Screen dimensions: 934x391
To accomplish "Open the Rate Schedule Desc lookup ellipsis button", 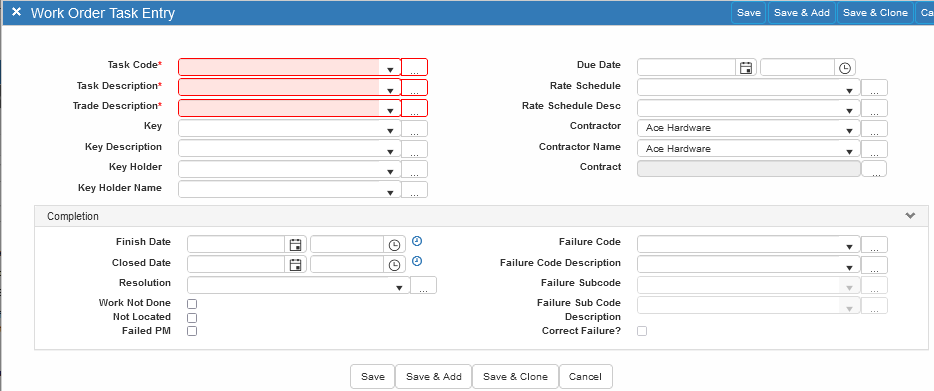I will 874,108.
